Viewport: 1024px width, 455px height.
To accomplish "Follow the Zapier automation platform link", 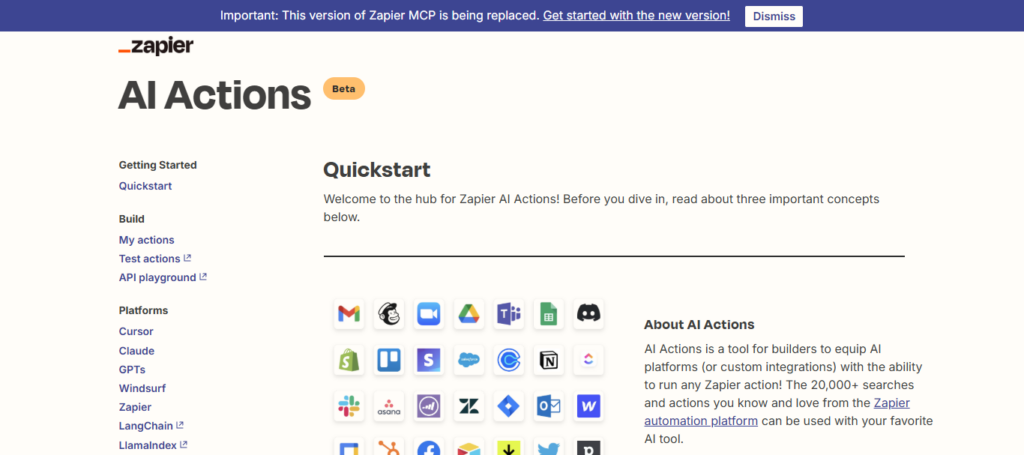I will click(777, 412).
